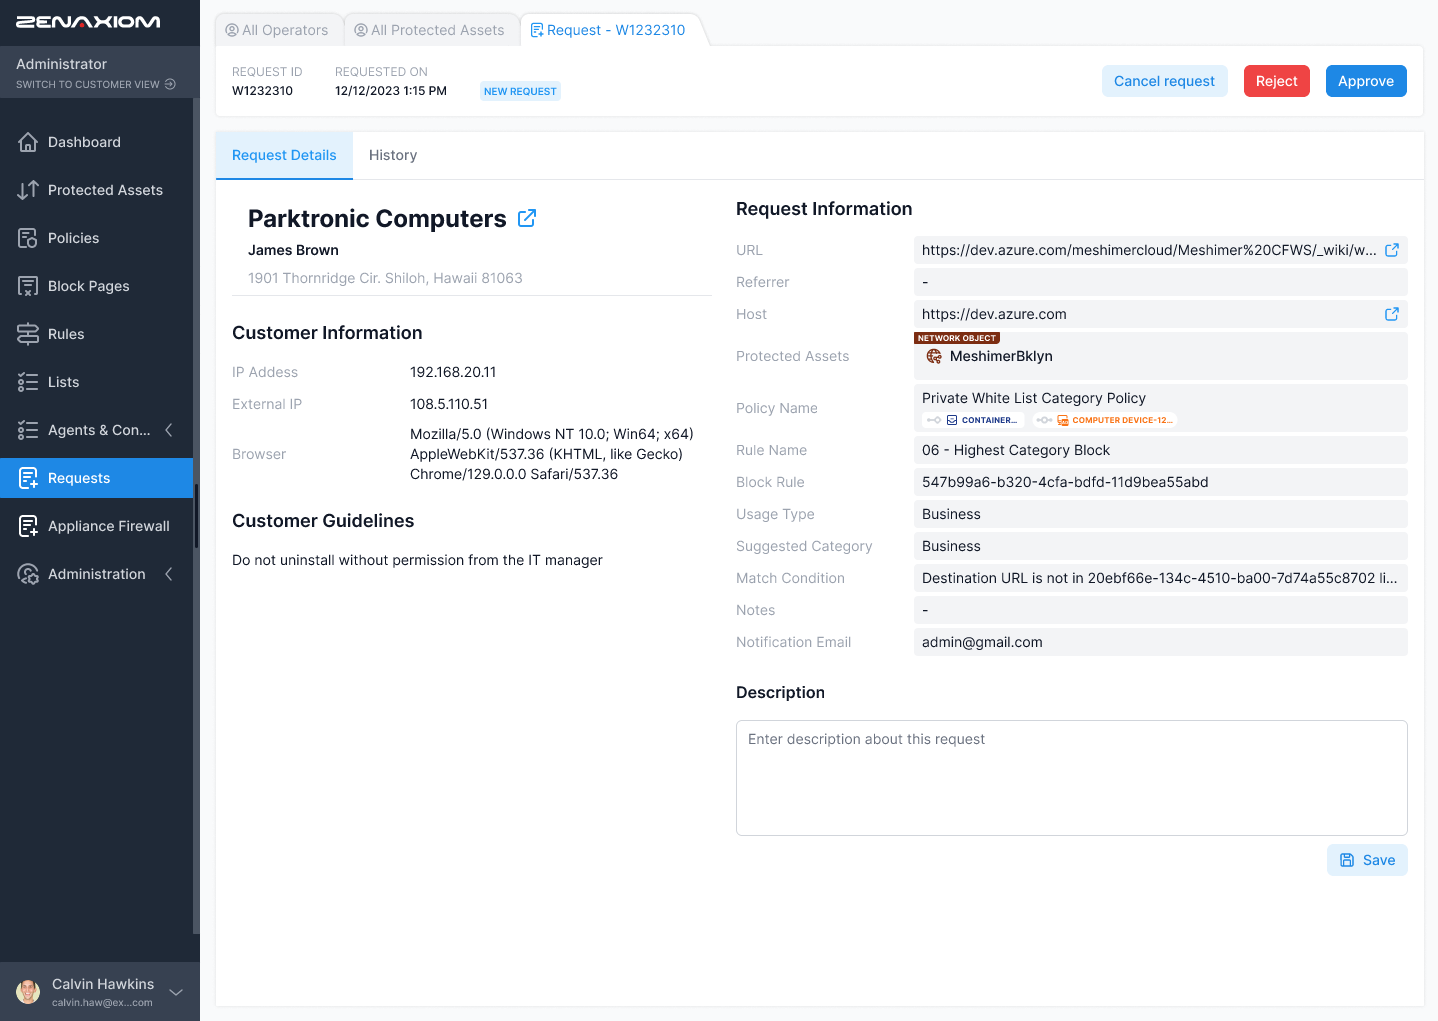Open the Dashboard home icon

[x=28, y=142]
